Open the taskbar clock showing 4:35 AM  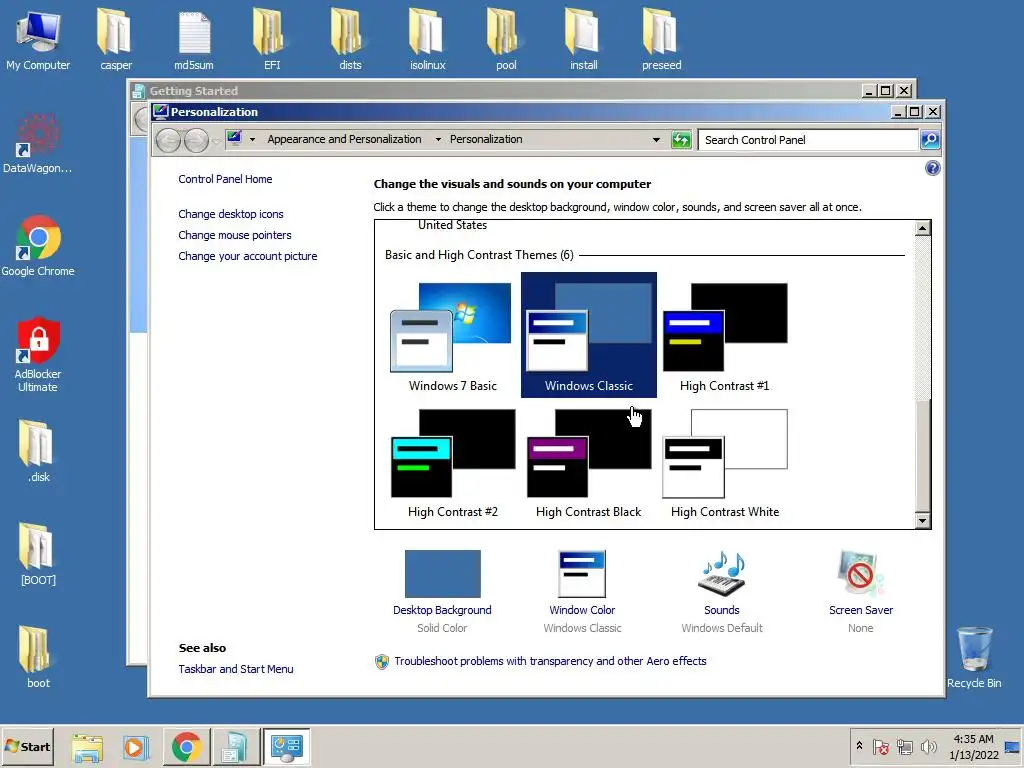point(974,746)
